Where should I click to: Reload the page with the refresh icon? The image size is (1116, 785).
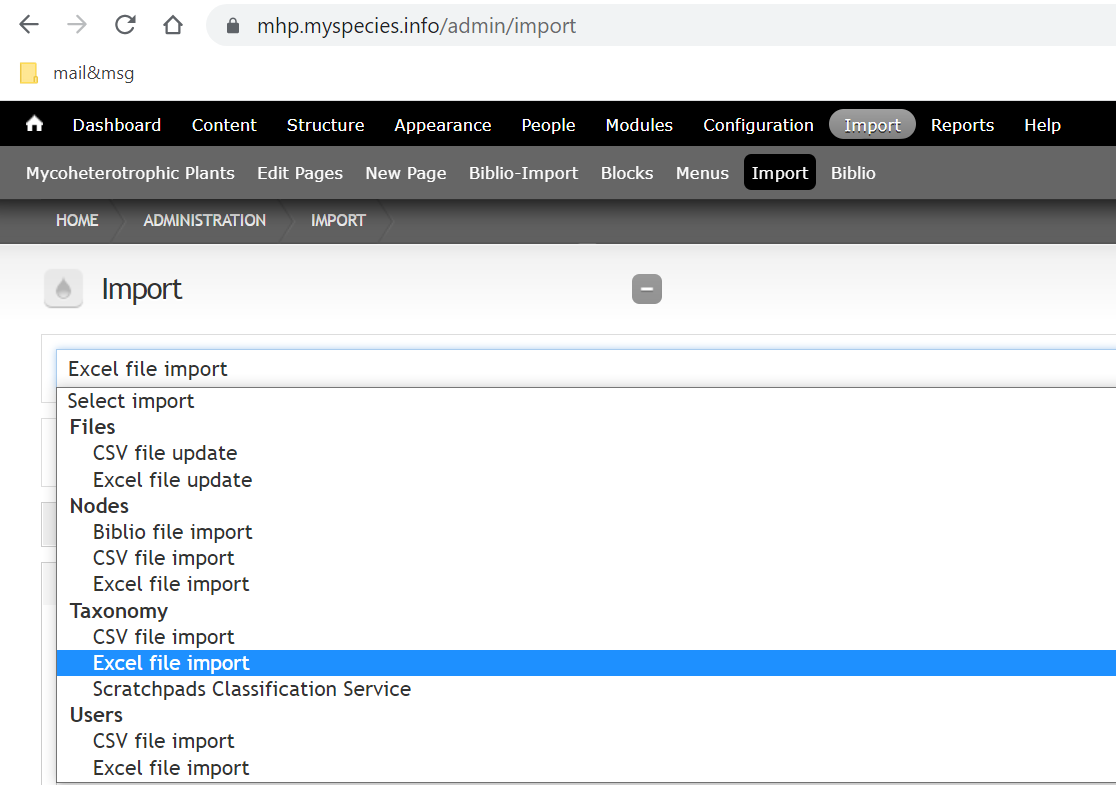(x=124, y=25)
